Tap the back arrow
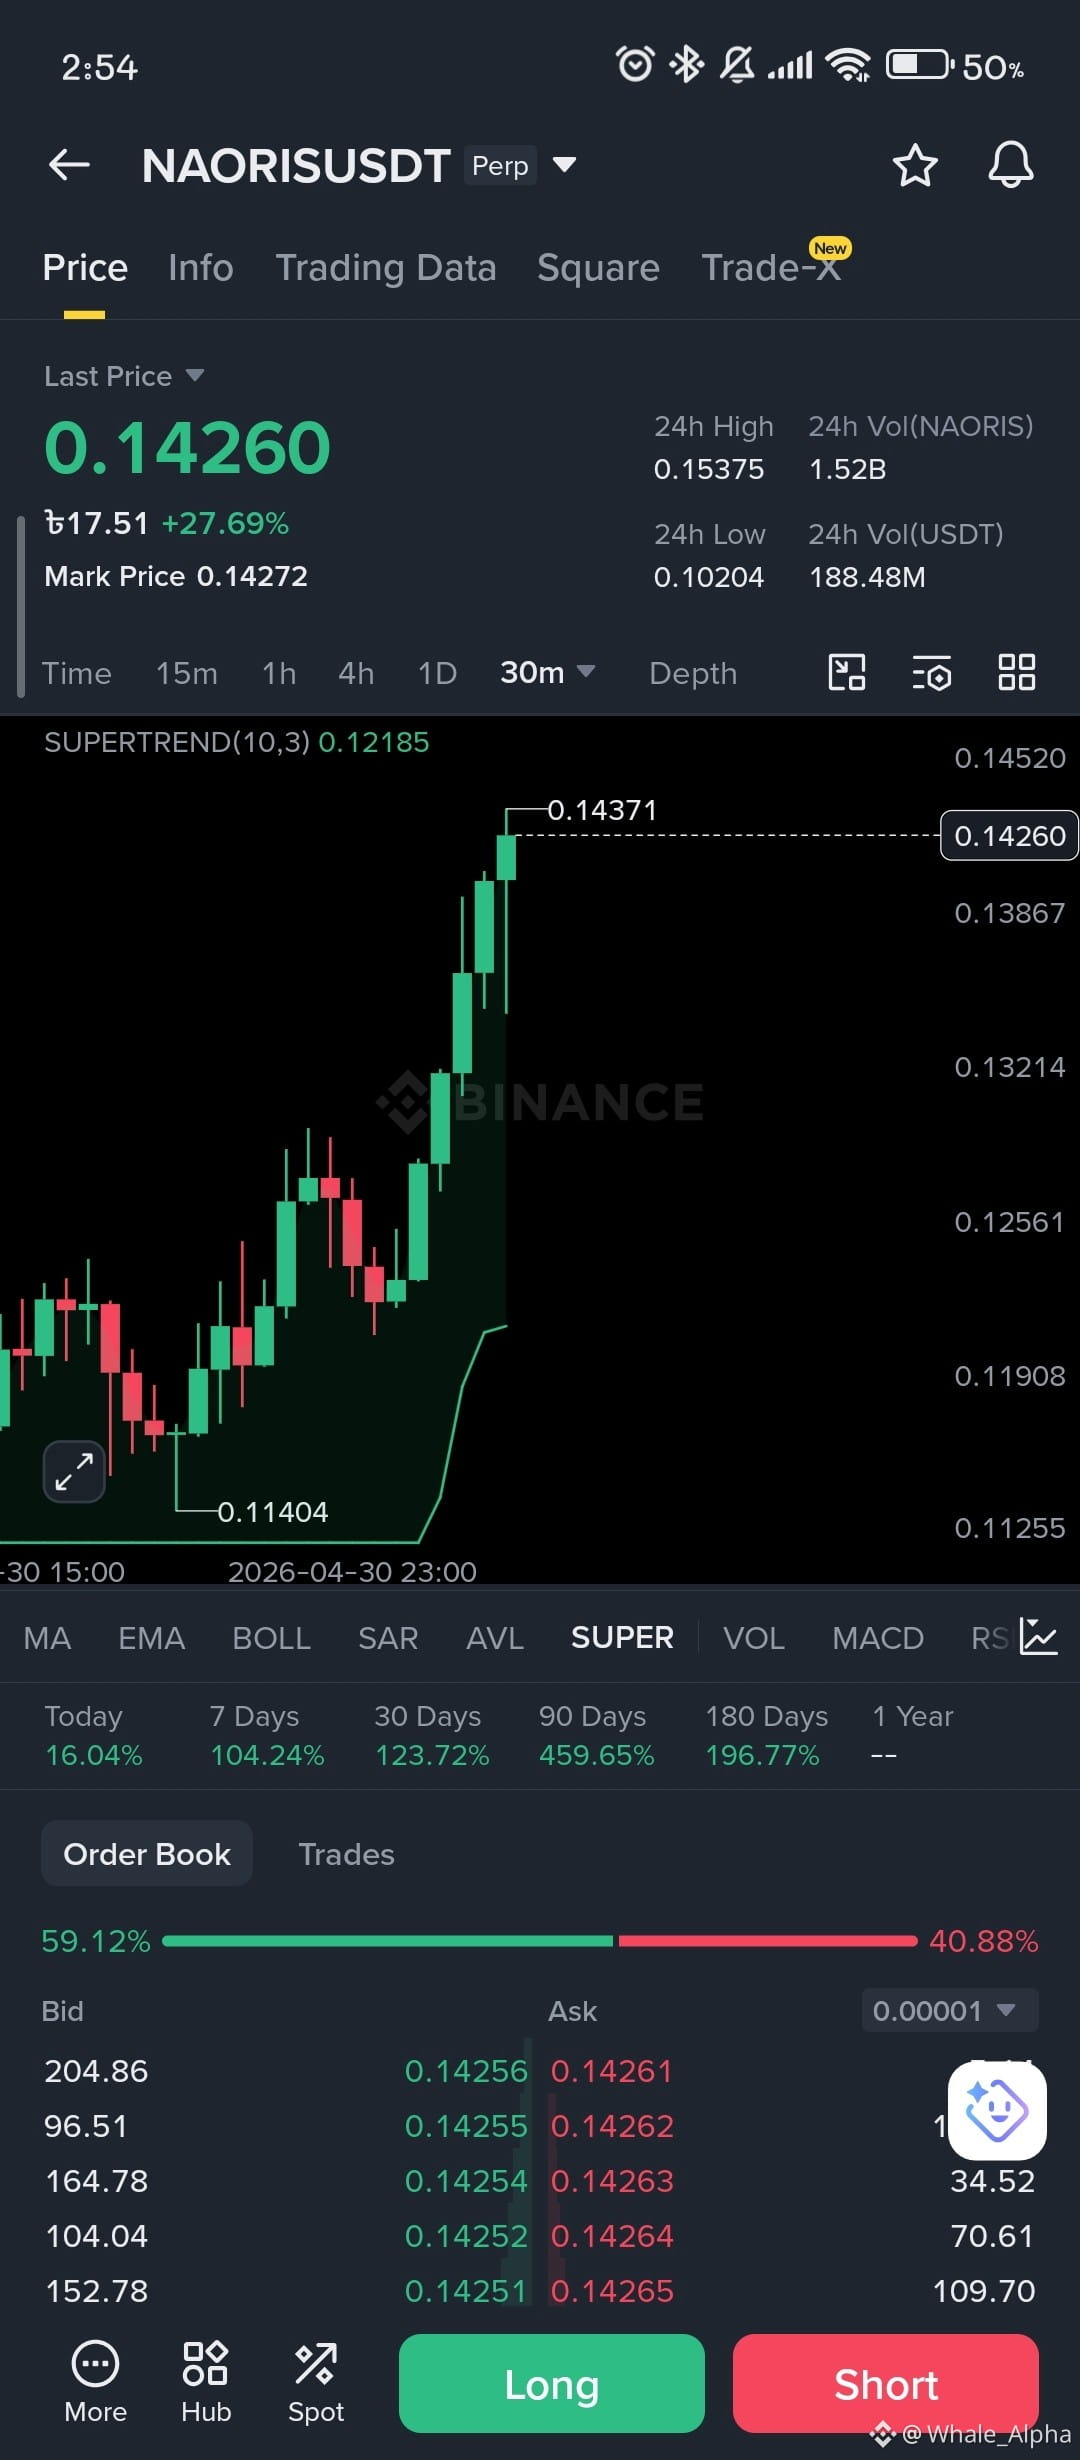This screenshot has height=2460, width=1080. pyautogui.click(x=69, y=165)
